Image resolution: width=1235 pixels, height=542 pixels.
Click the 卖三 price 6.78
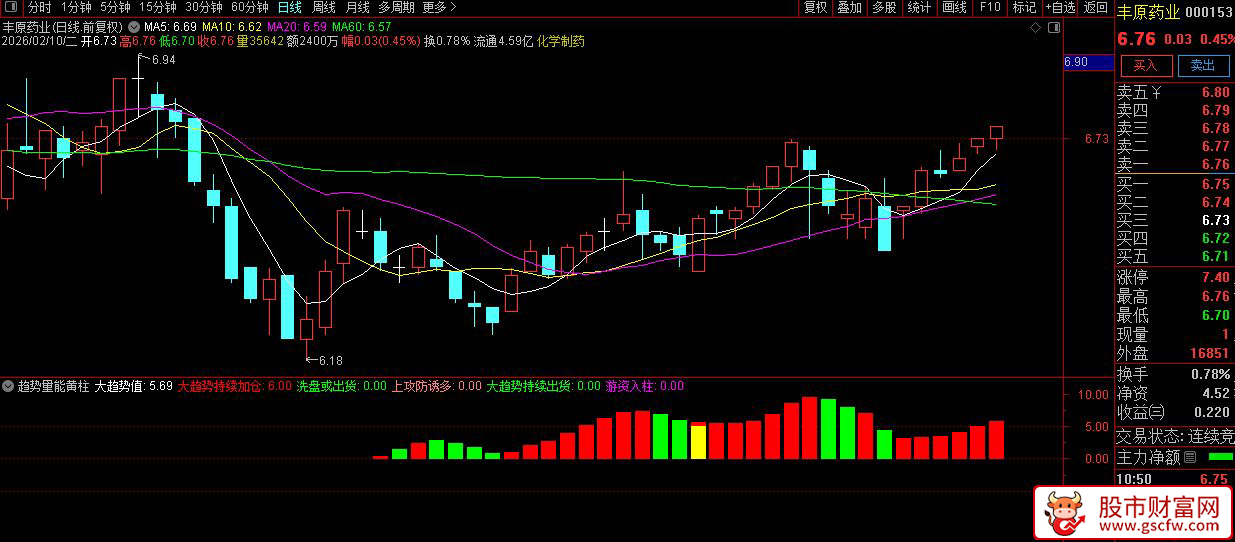tap(1215, 129)
